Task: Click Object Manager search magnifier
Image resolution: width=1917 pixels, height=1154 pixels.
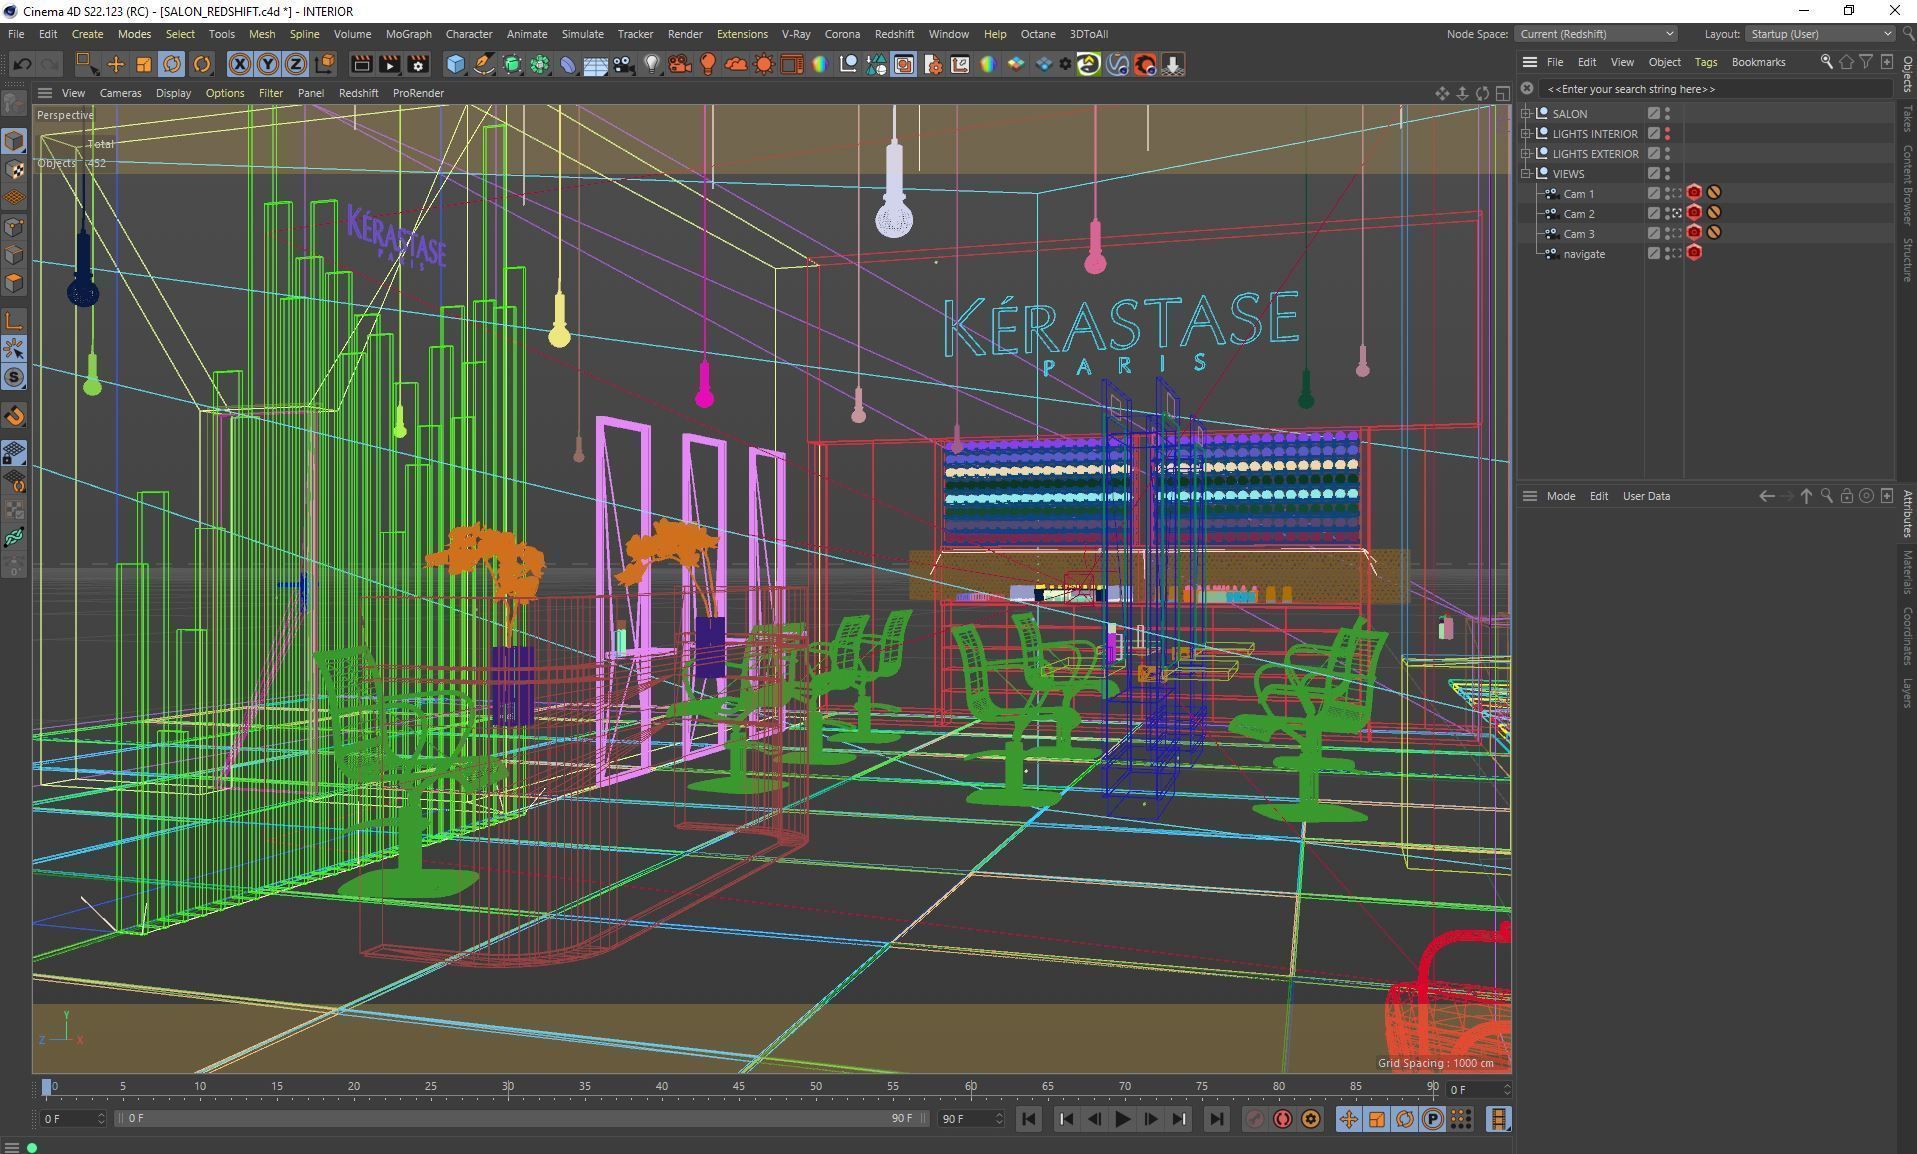Action: click(1826, 62)
